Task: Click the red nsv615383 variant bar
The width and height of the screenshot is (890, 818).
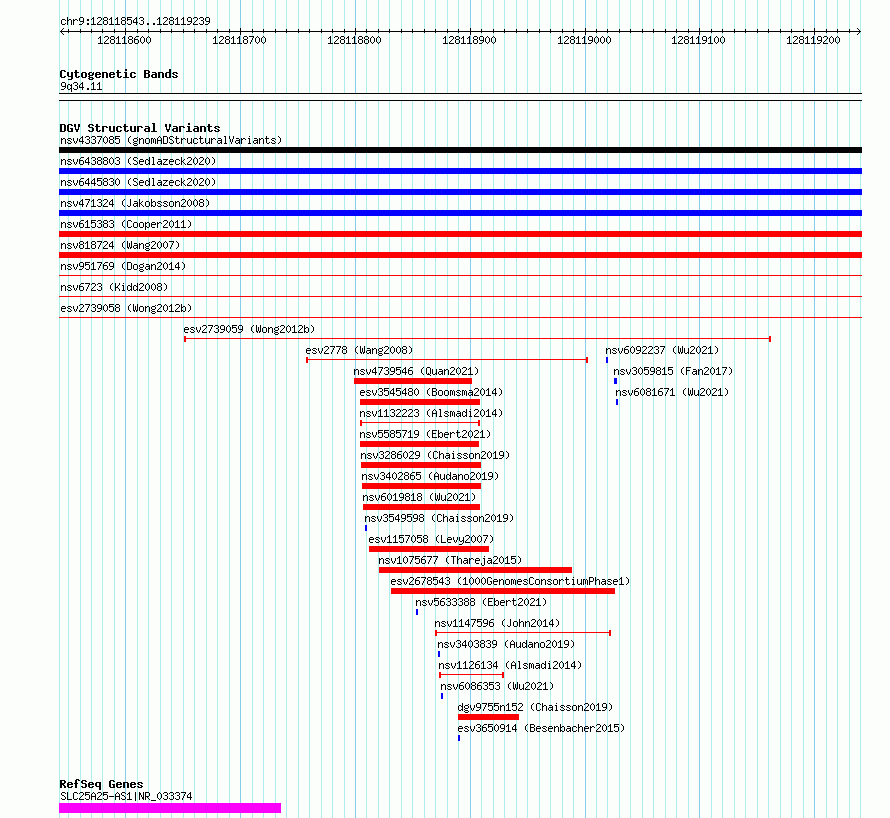Action: [460, 234]
